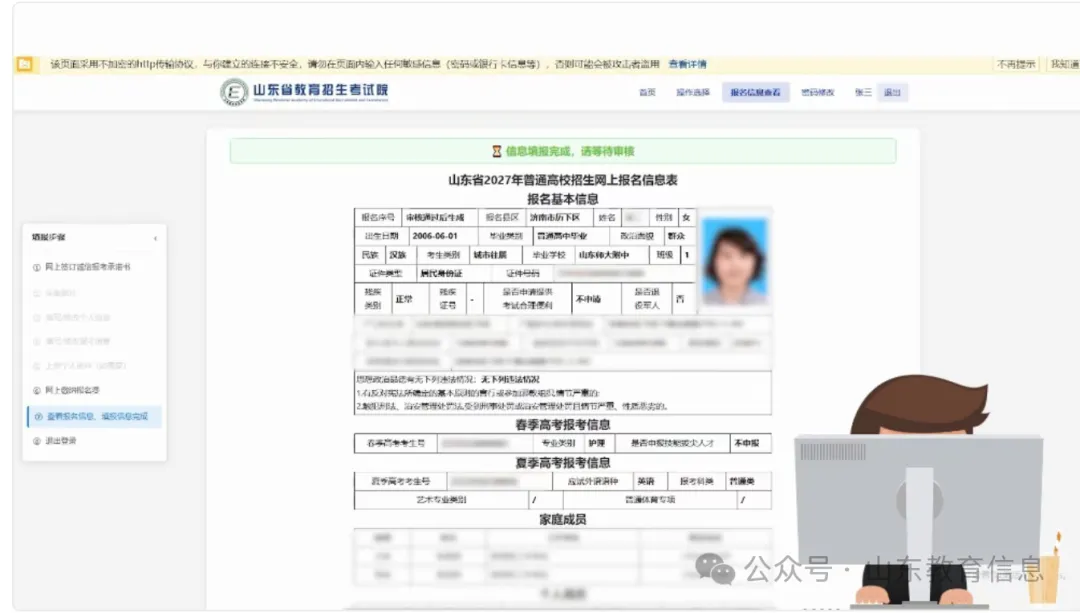The height and width of the screenshot is (613, 1080).
Task: Click the 春季高考报考信息 section heading
Action: pyautogui.click(x=563, y=425)
